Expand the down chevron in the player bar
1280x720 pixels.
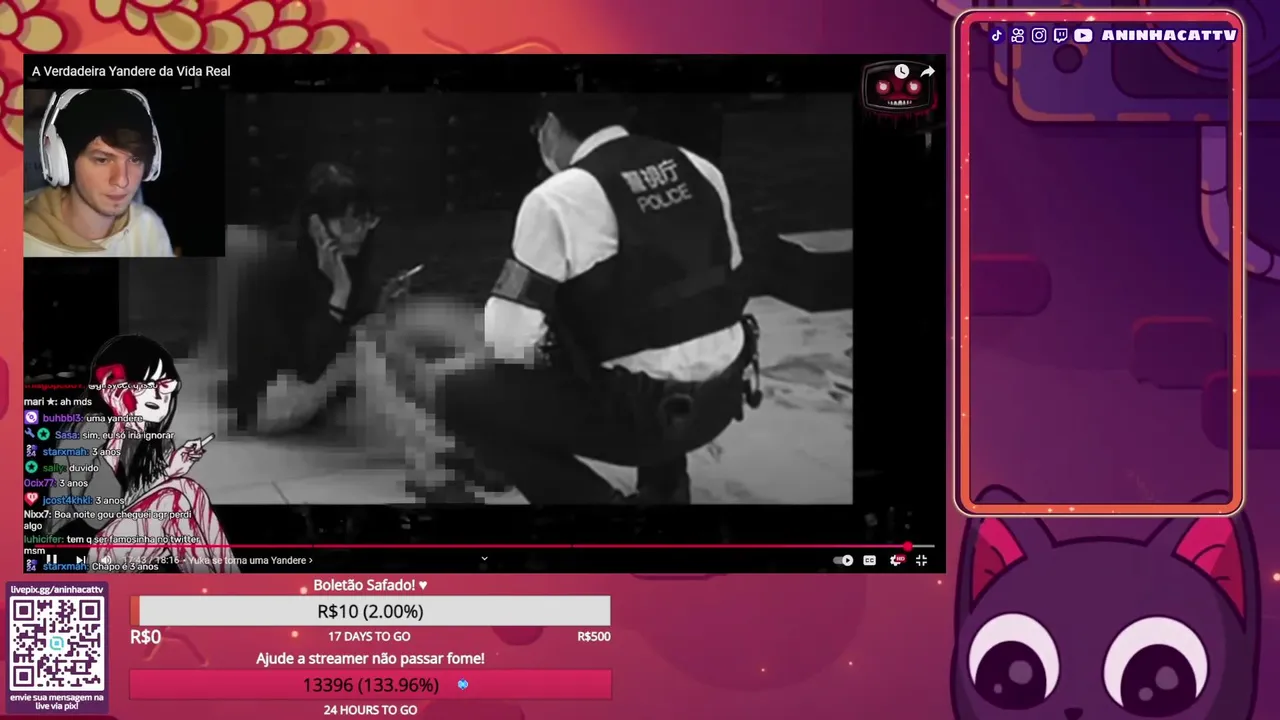484,560
